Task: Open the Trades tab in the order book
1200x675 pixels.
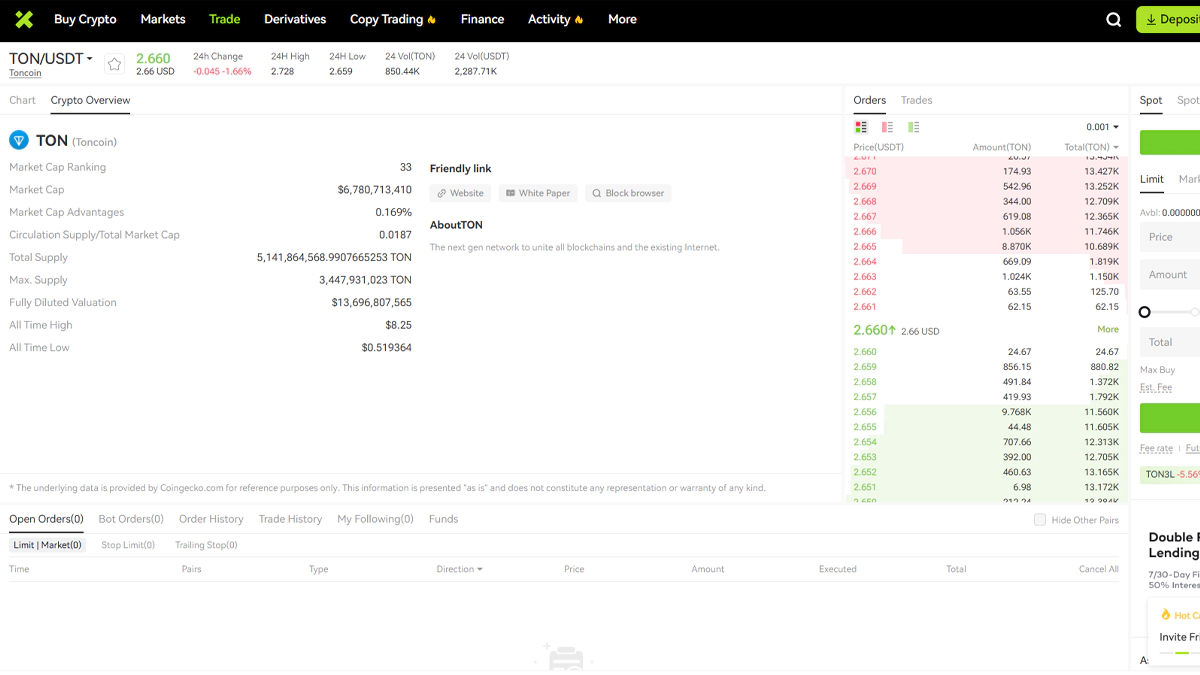Action: tap(916, 100)
